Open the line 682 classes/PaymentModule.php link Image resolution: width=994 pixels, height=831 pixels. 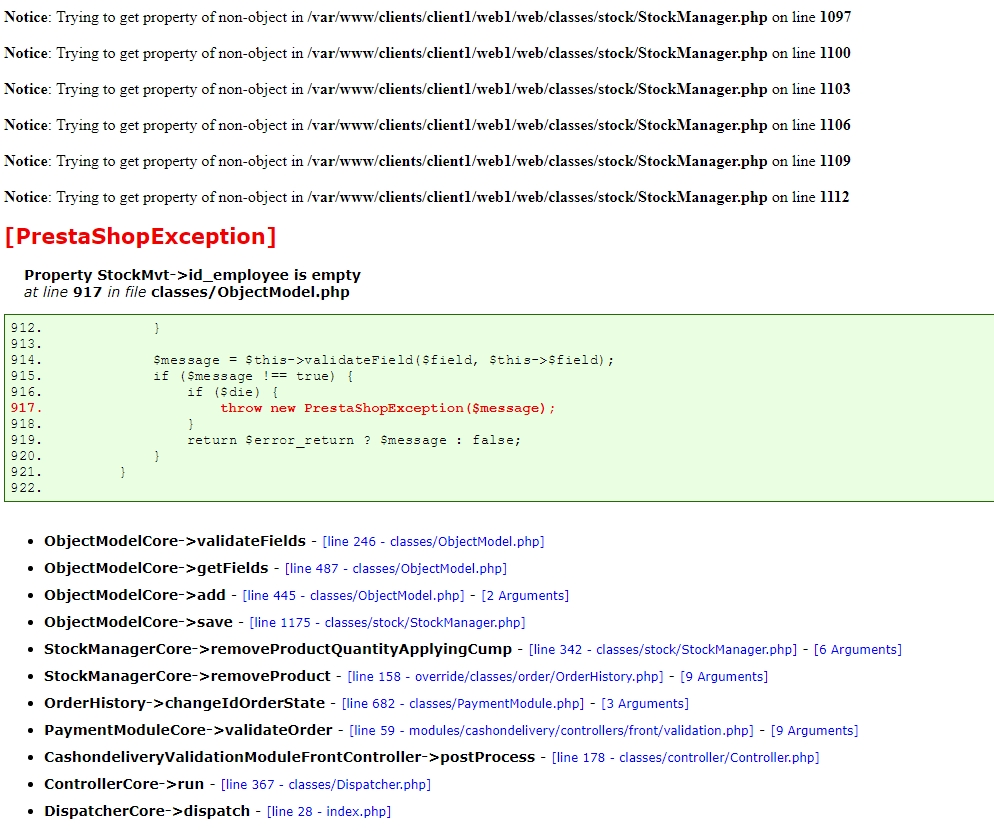463,704
